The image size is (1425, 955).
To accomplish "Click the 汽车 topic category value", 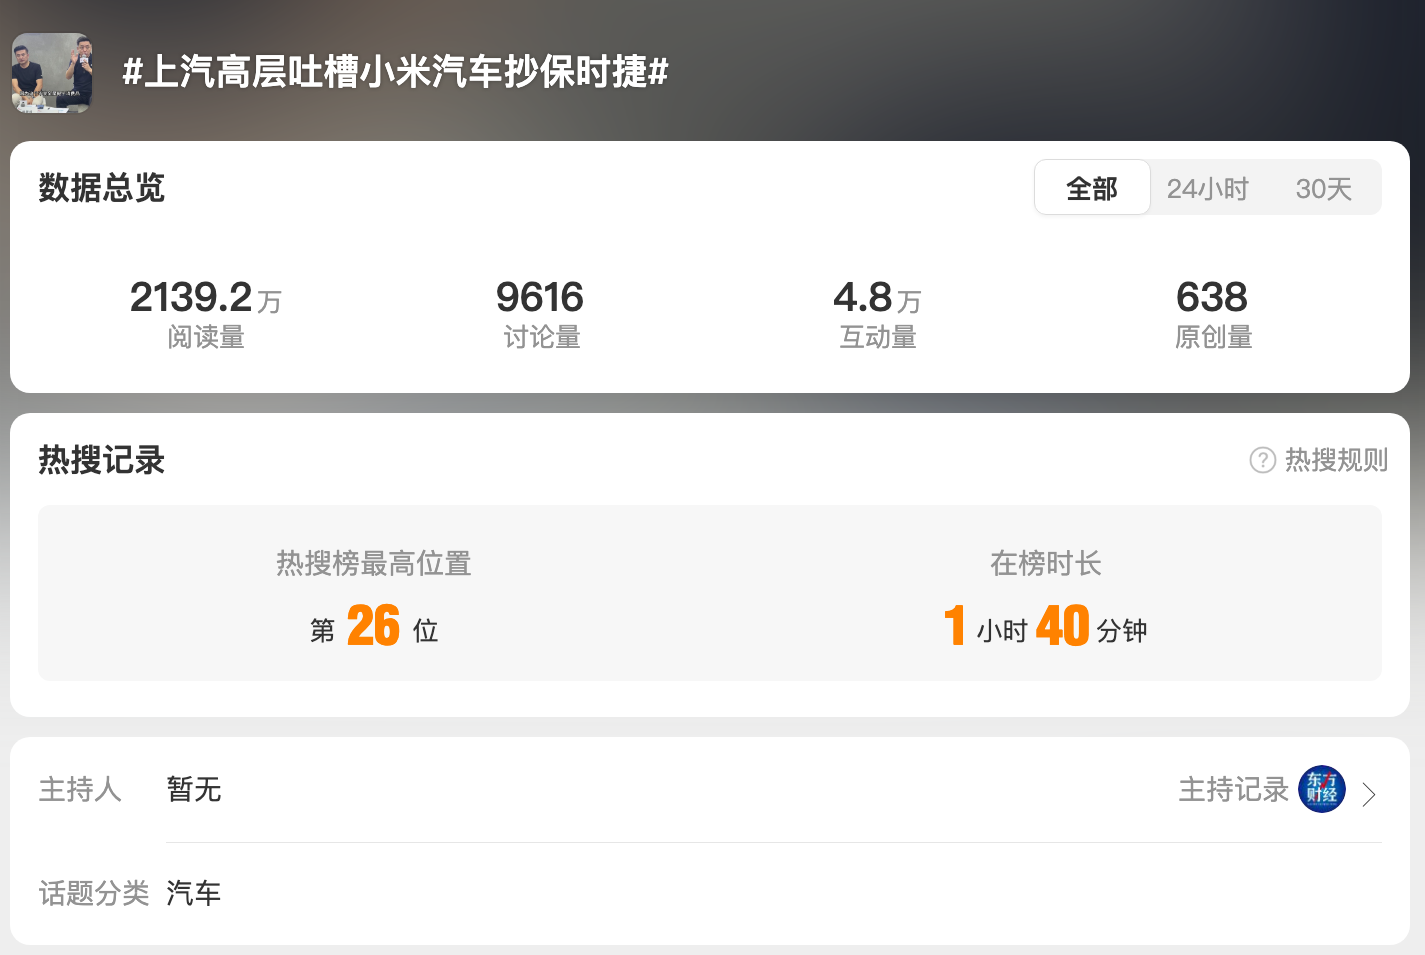I will click(193, 893).
